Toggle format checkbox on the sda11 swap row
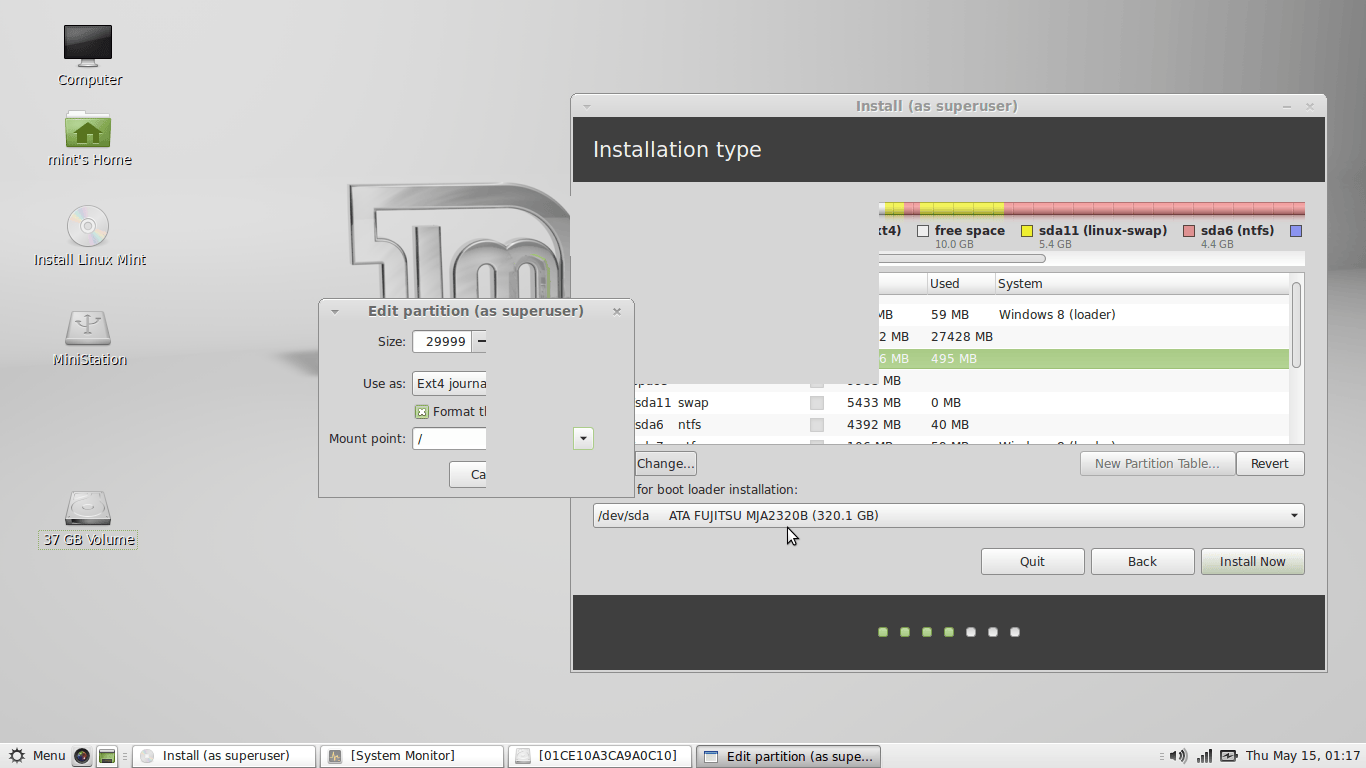This screenshot has width=1366, height=768. pos(817,403)
